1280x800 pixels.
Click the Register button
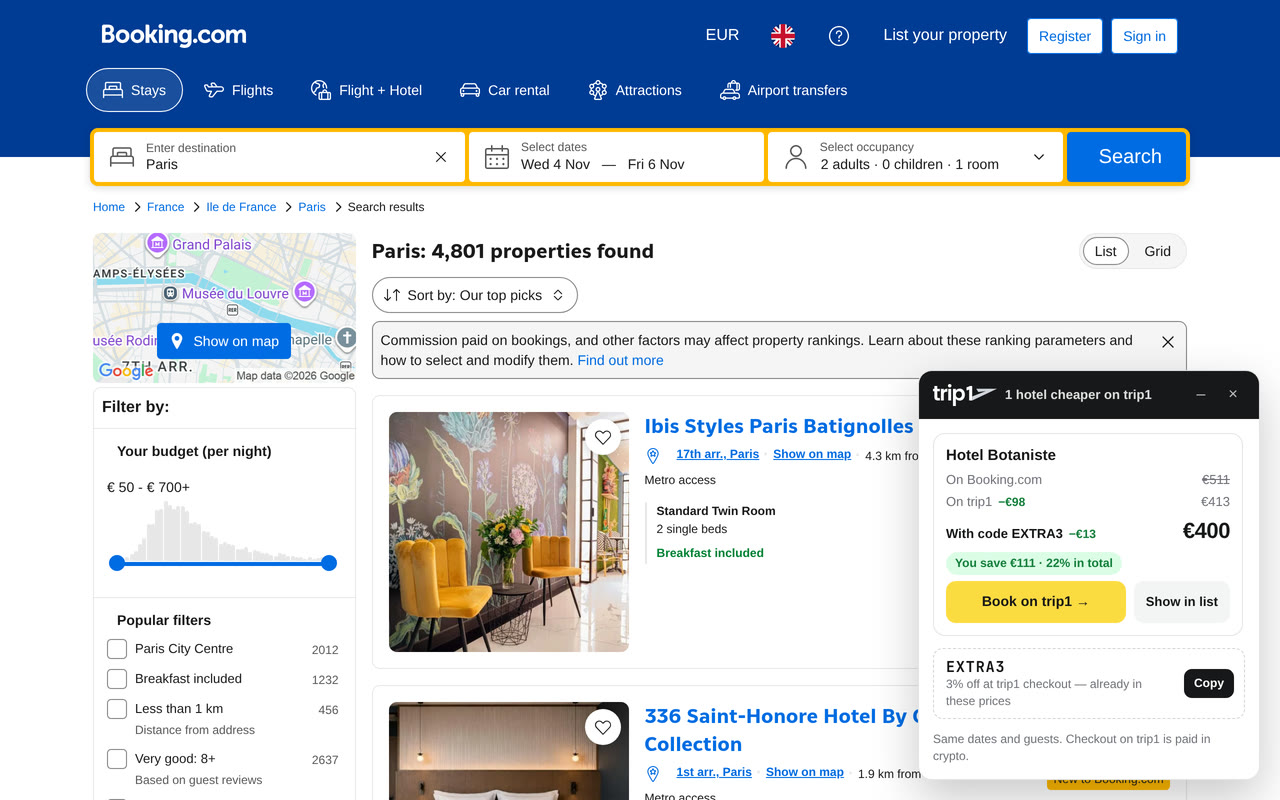[1065, 36]
